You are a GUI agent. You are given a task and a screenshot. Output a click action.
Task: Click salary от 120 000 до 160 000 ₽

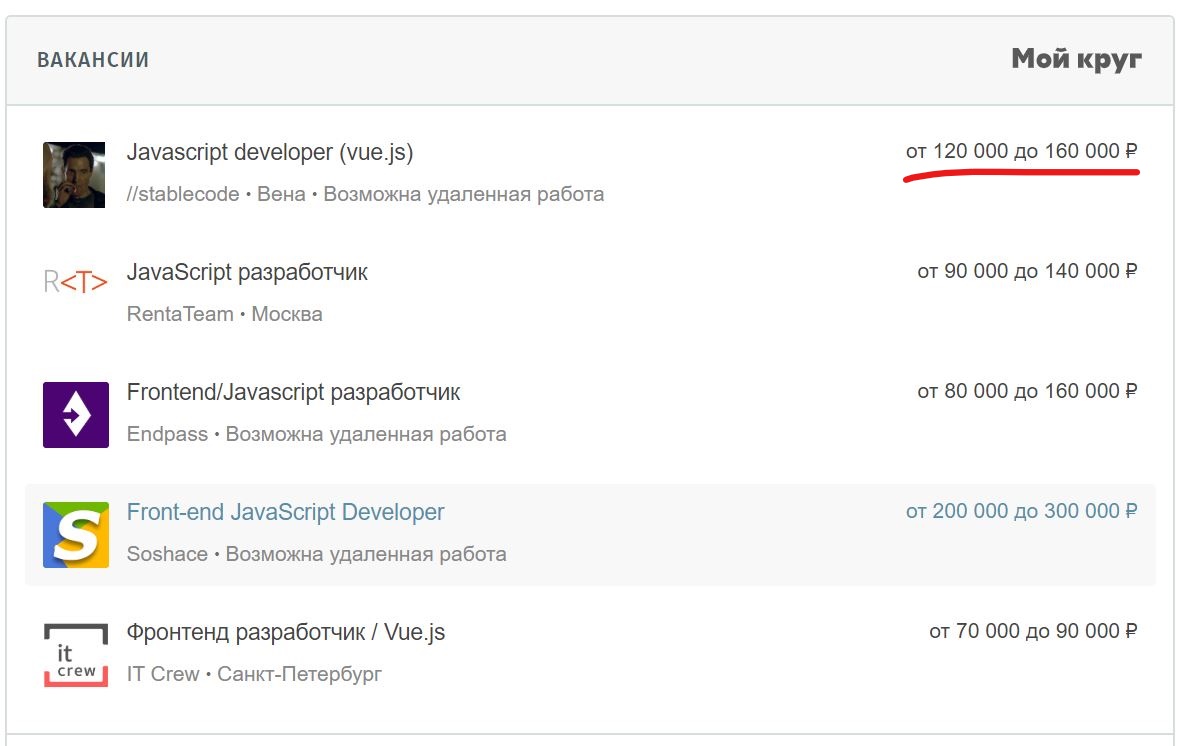[1021, 152]
